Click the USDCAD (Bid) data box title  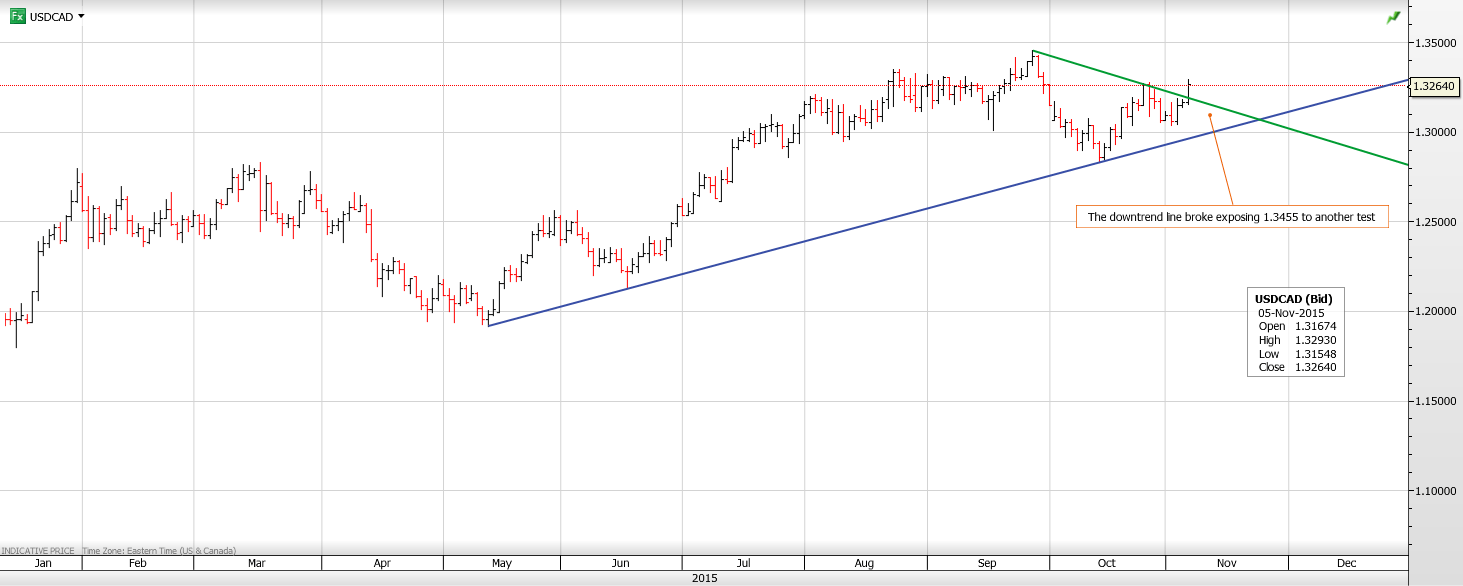[x=1293, y=298]
